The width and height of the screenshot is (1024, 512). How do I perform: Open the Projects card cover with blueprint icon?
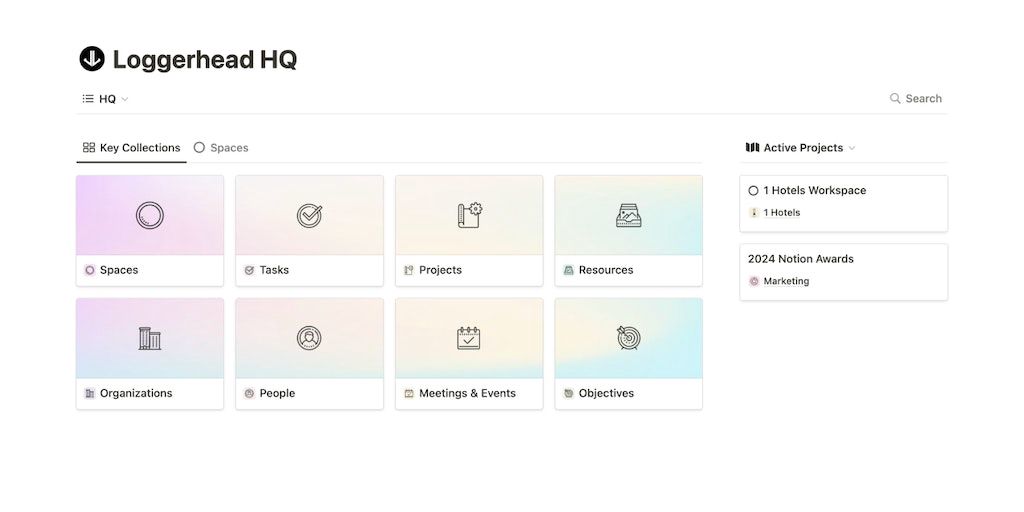pyautogui.click(x=469, y=215)
